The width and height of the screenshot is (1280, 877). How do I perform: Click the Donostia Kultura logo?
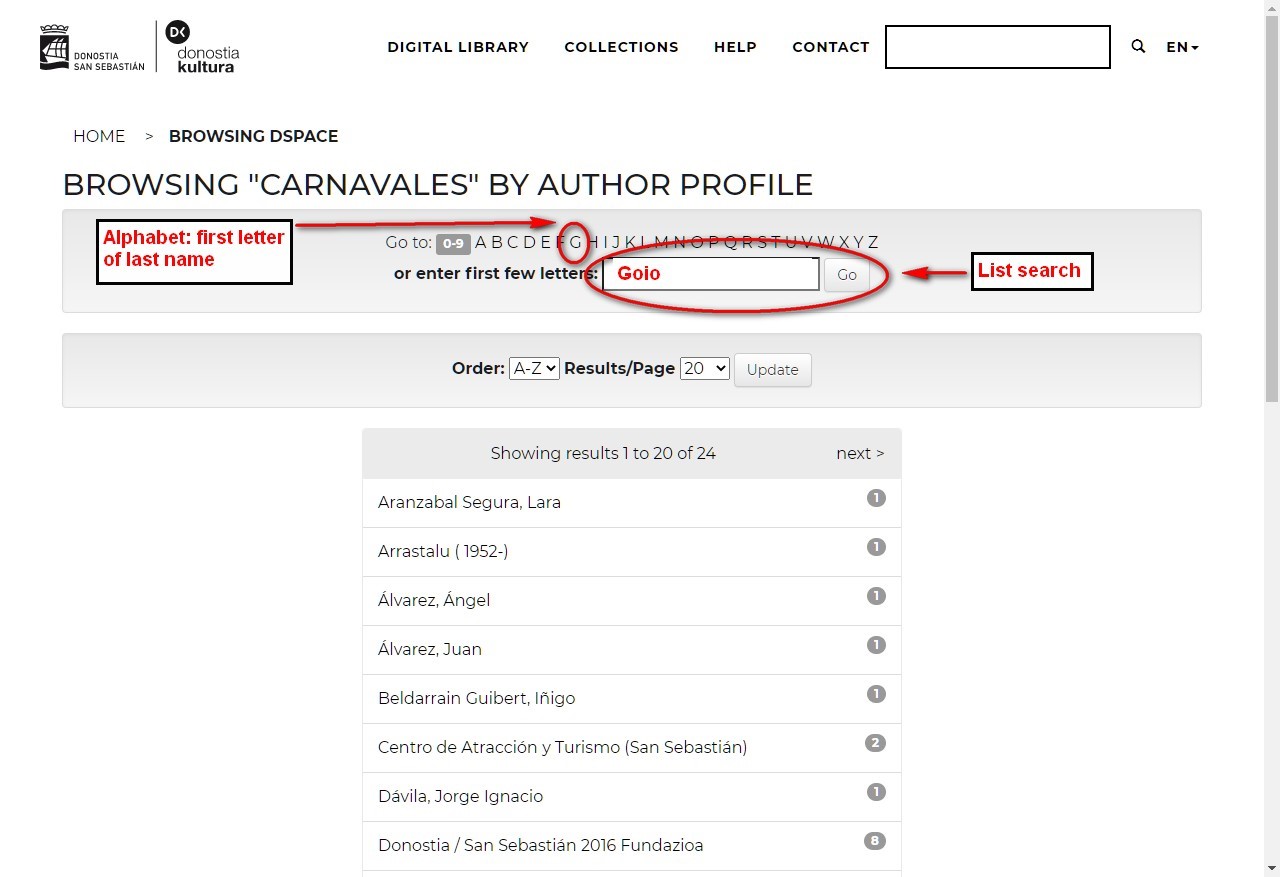(202, 47)
